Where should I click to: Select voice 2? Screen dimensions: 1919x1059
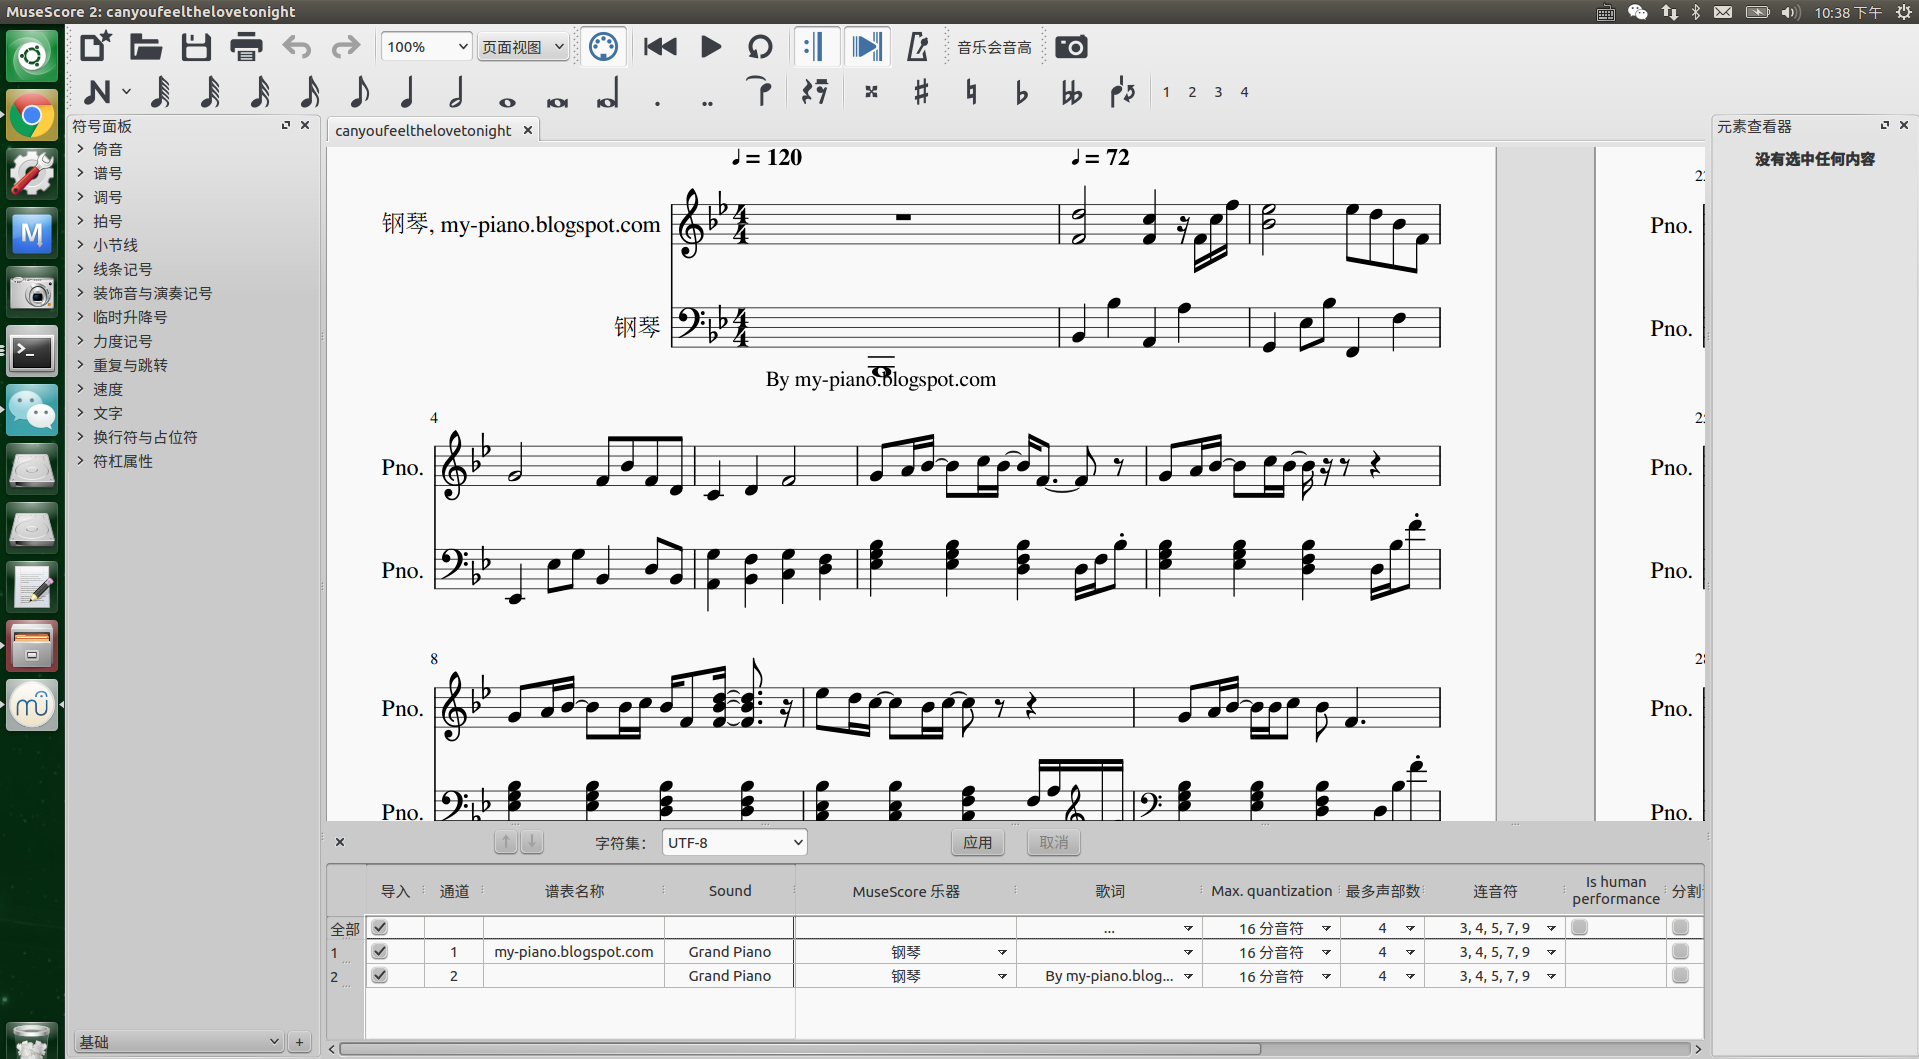(1192, 92)
